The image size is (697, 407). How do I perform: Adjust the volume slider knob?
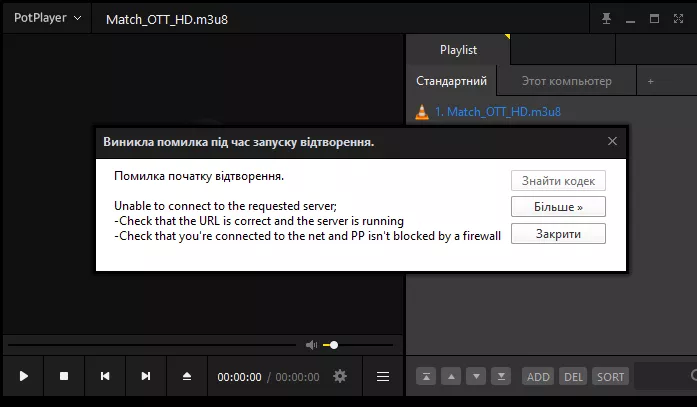pos(334,345)
